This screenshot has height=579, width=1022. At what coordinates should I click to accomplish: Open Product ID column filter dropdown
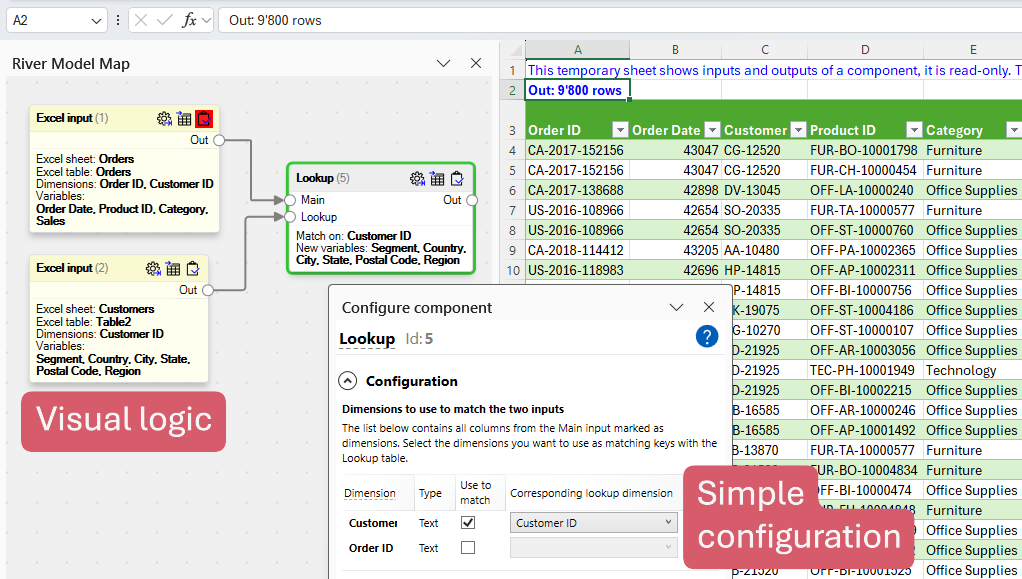click(913, 130)
